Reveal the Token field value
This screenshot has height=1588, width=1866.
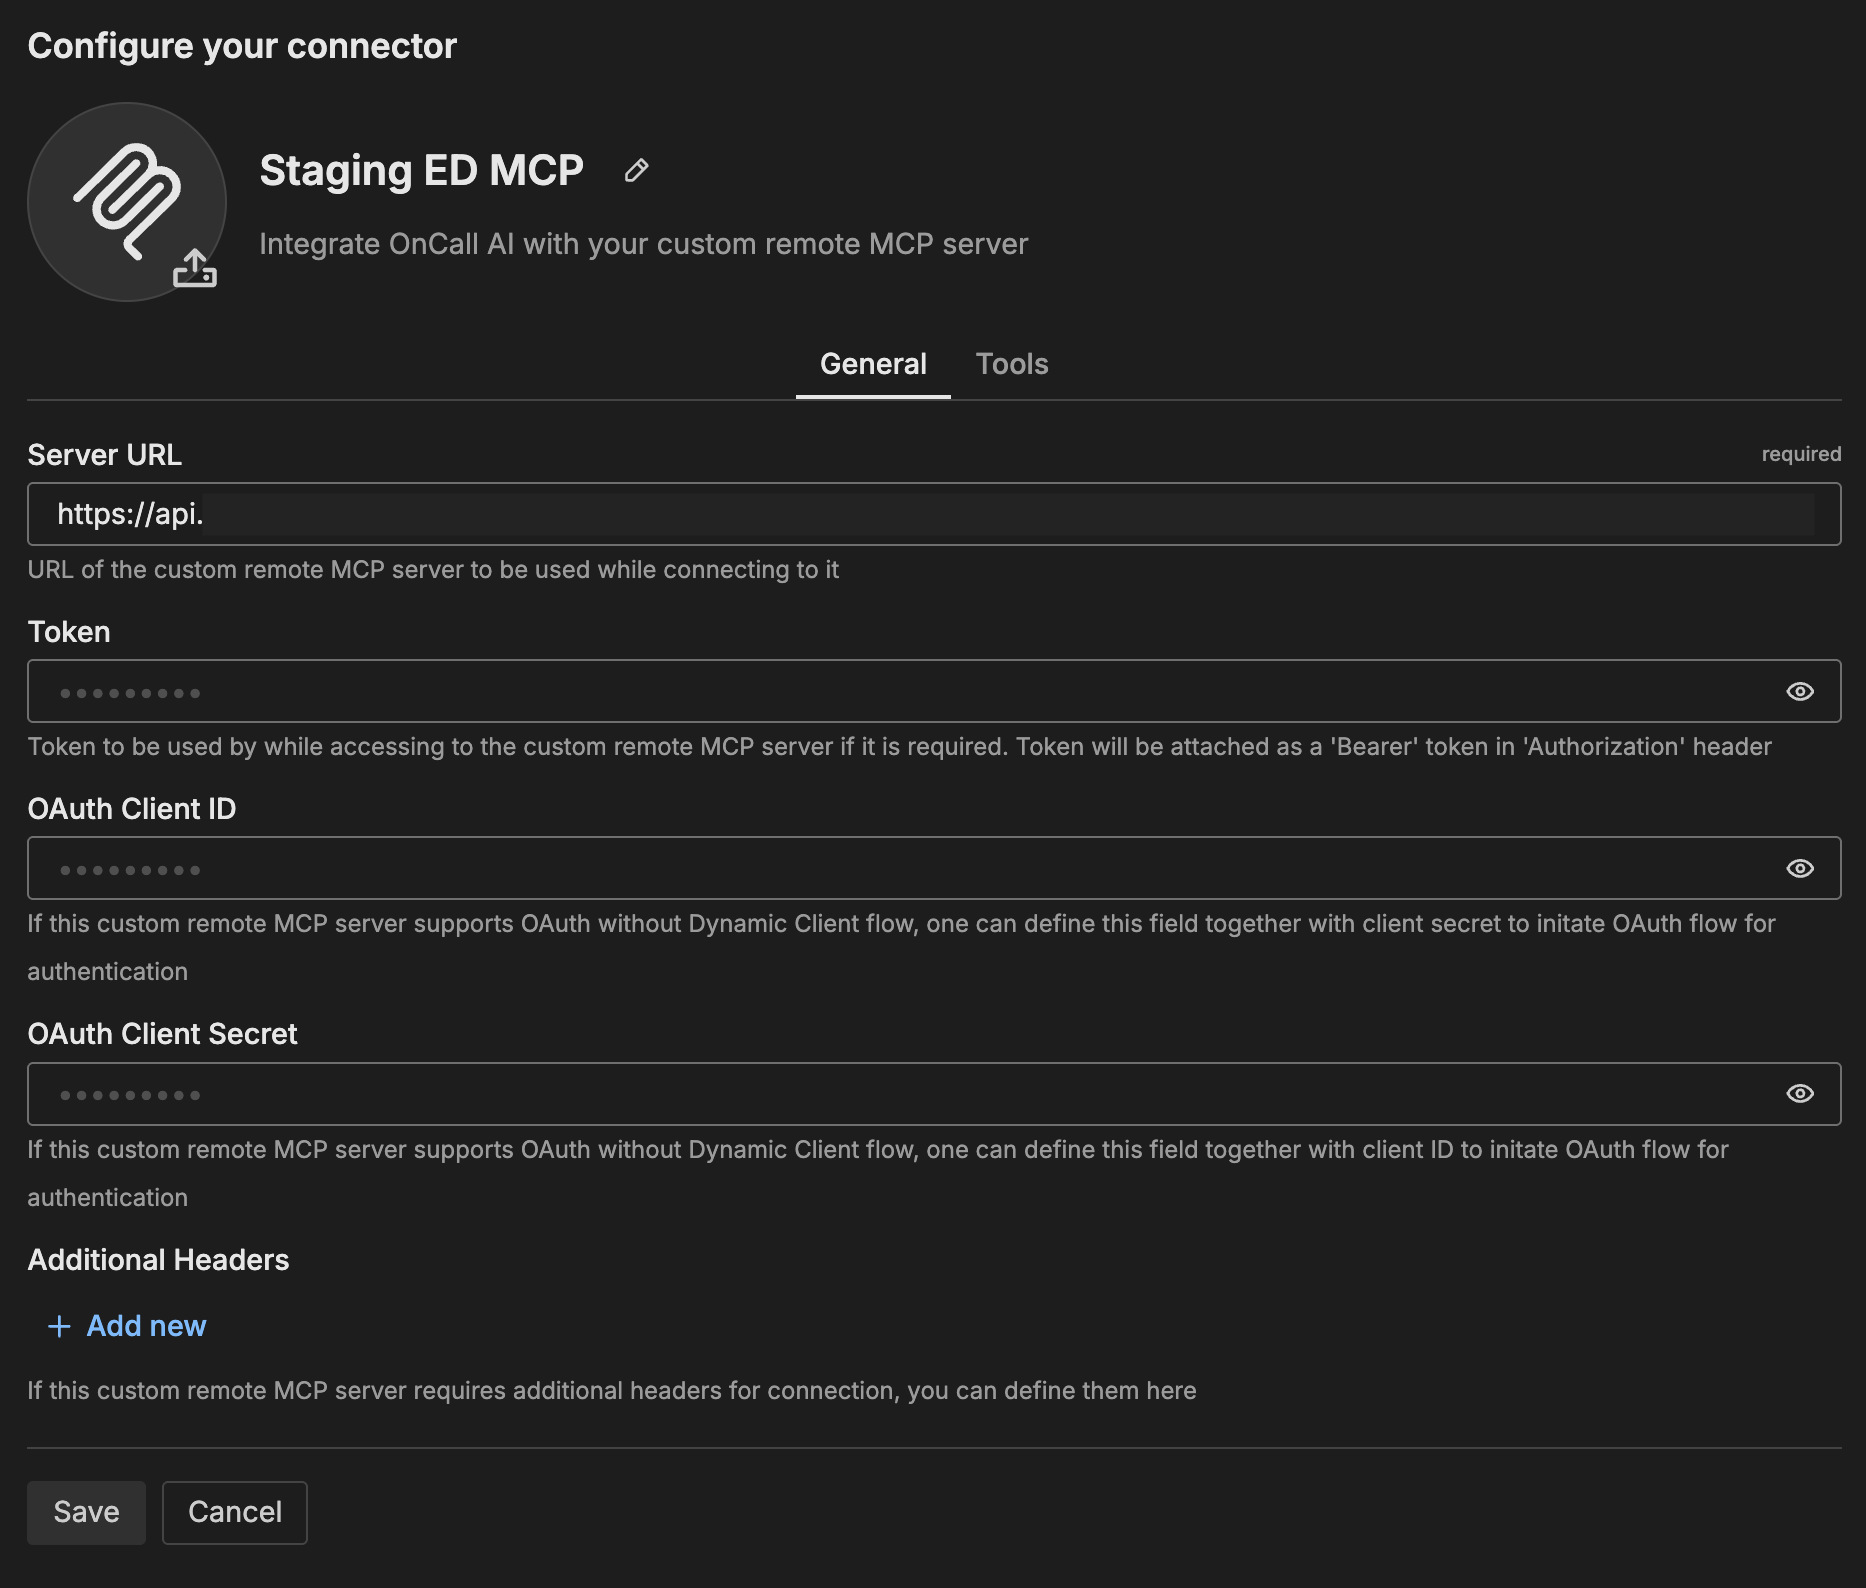(1799, 692)
